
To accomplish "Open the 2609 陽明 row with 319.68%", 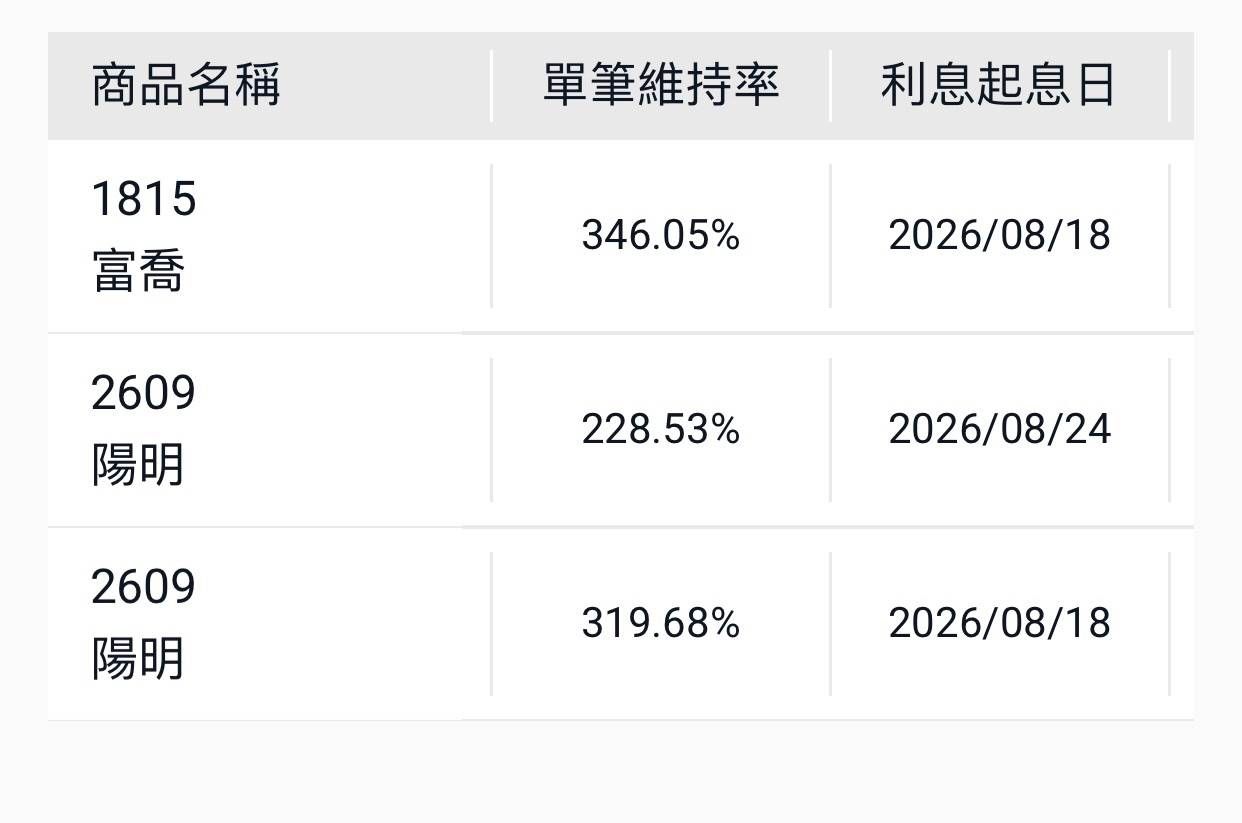I will tap(620, 624).
